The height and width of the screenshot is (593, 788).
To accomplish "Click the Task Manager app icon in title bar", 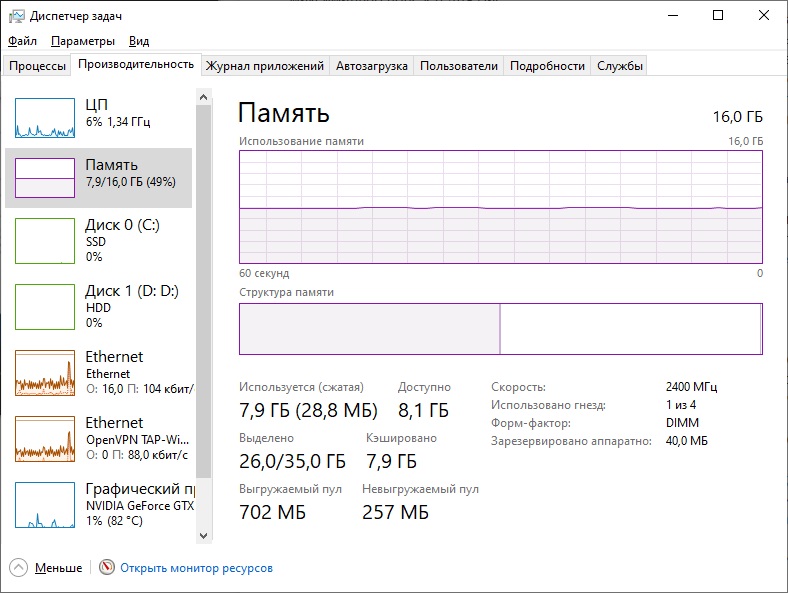I will pyautogui.click(x=16, y=16).
